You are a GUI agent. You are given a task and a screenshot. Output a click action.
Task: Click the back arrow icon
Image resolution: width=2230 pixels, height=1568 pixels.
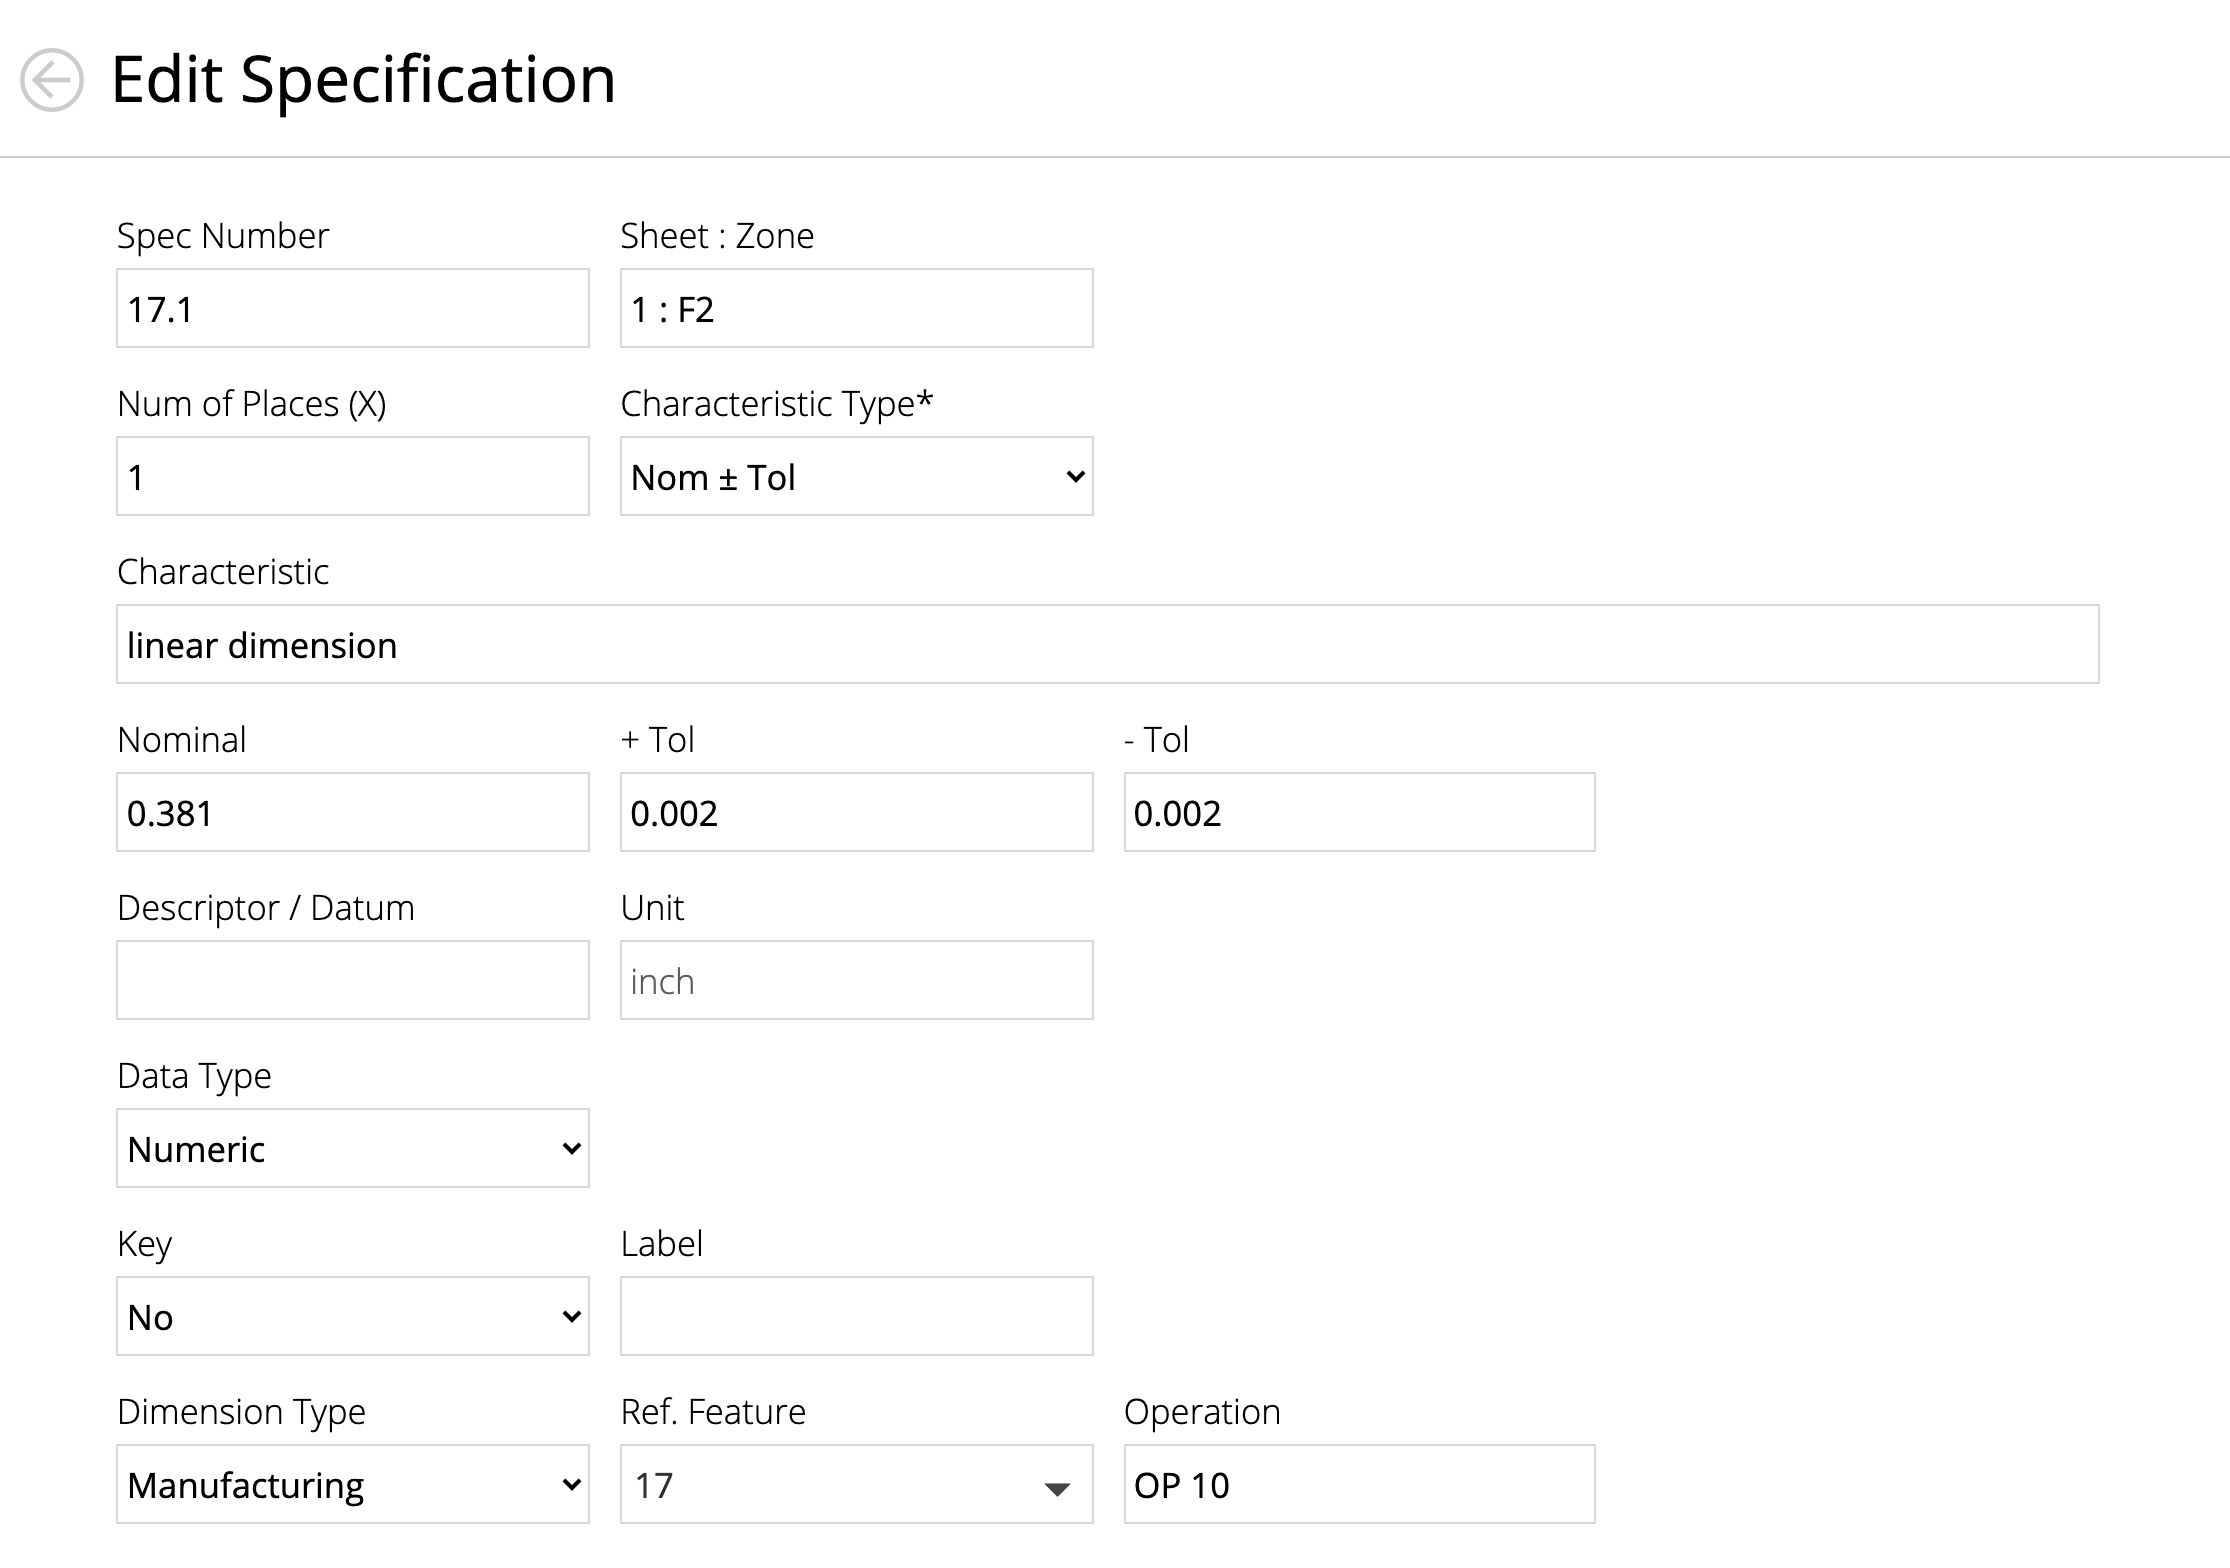(51, 80)
